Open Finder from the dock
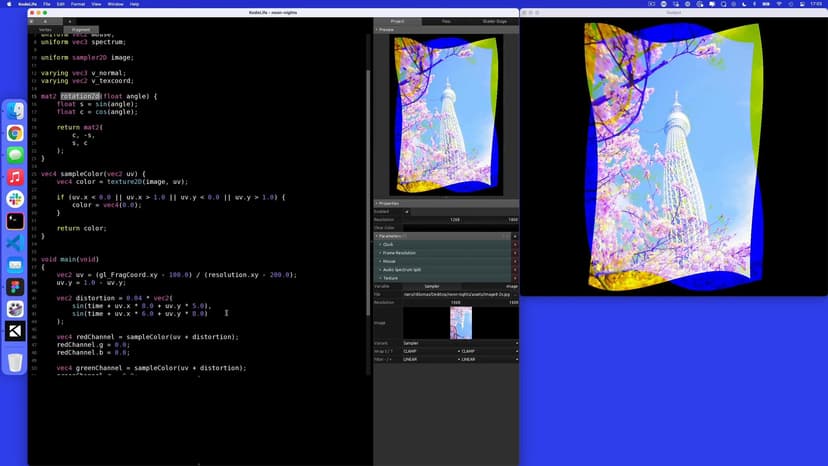This screenshot has width=828, height=466. [15, 111]
